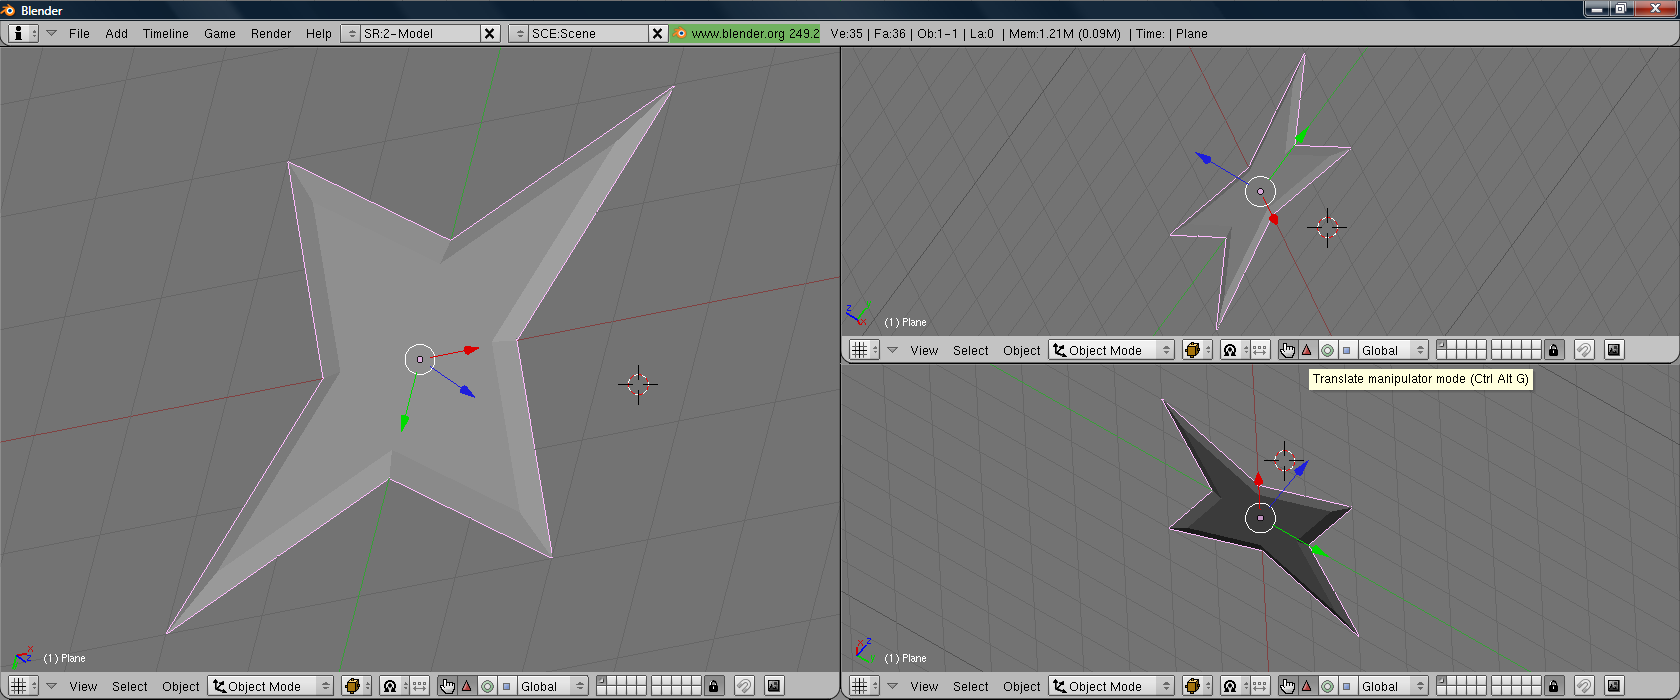This screenshot has height=700, width=1680.
Task: Open the Render menu
Action: tap(270, 33)
